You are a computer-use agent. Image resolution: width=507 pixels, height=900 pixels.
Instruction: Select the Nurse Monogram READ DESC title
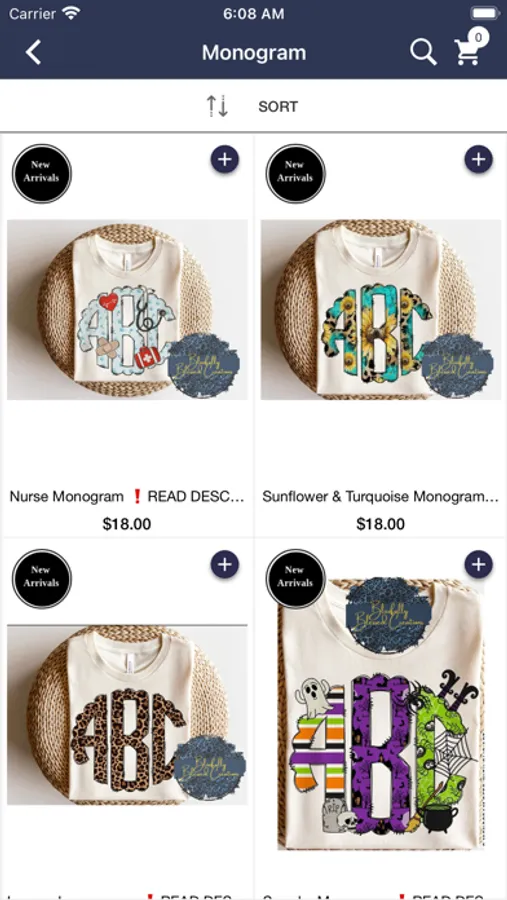127,496
